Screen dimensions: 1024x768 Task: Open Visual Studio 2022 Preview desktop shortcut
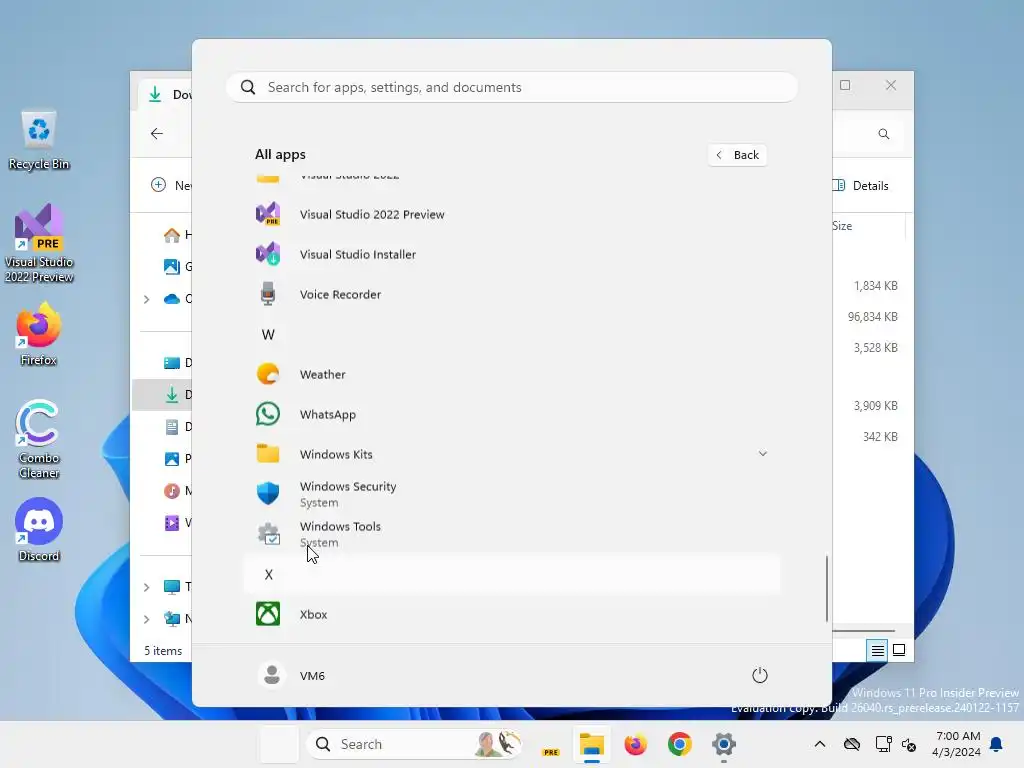(x=39, y=243)
